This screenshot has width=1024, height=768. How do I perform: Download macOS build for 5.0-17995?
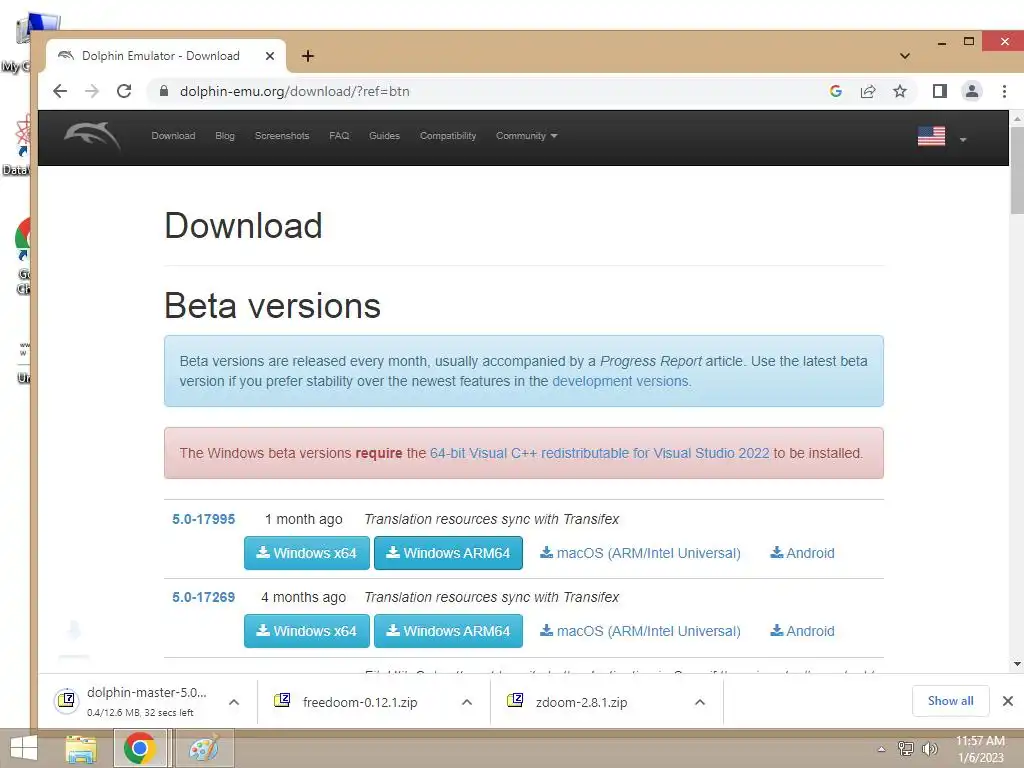(640, 553)
